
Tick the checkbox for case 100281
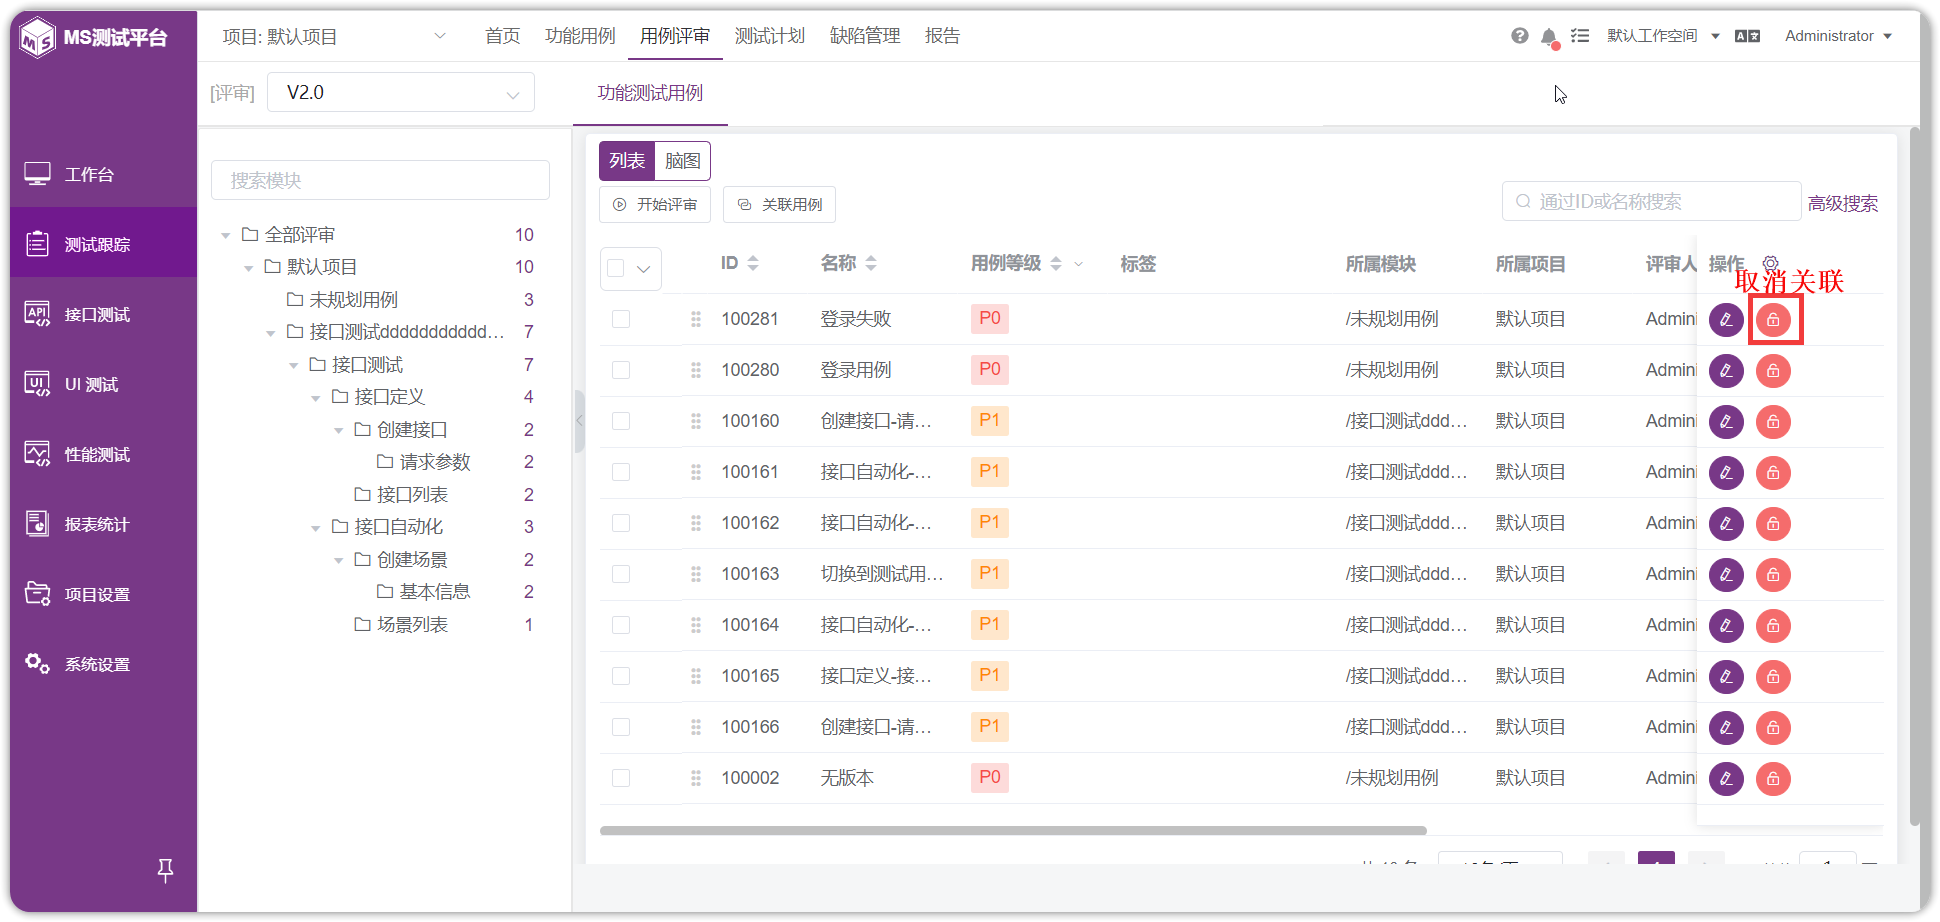tap(621, 319)
